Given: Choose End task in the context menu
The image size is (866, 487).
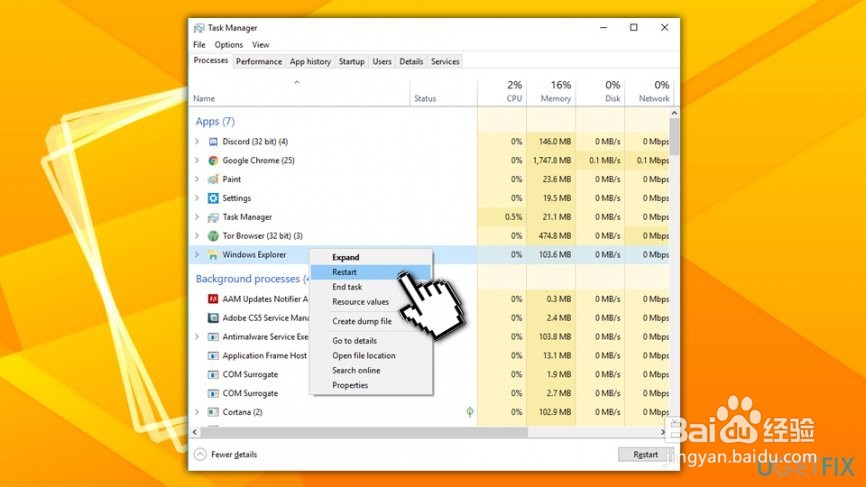Looking at the screenshot, I should (x=371, y=287).
